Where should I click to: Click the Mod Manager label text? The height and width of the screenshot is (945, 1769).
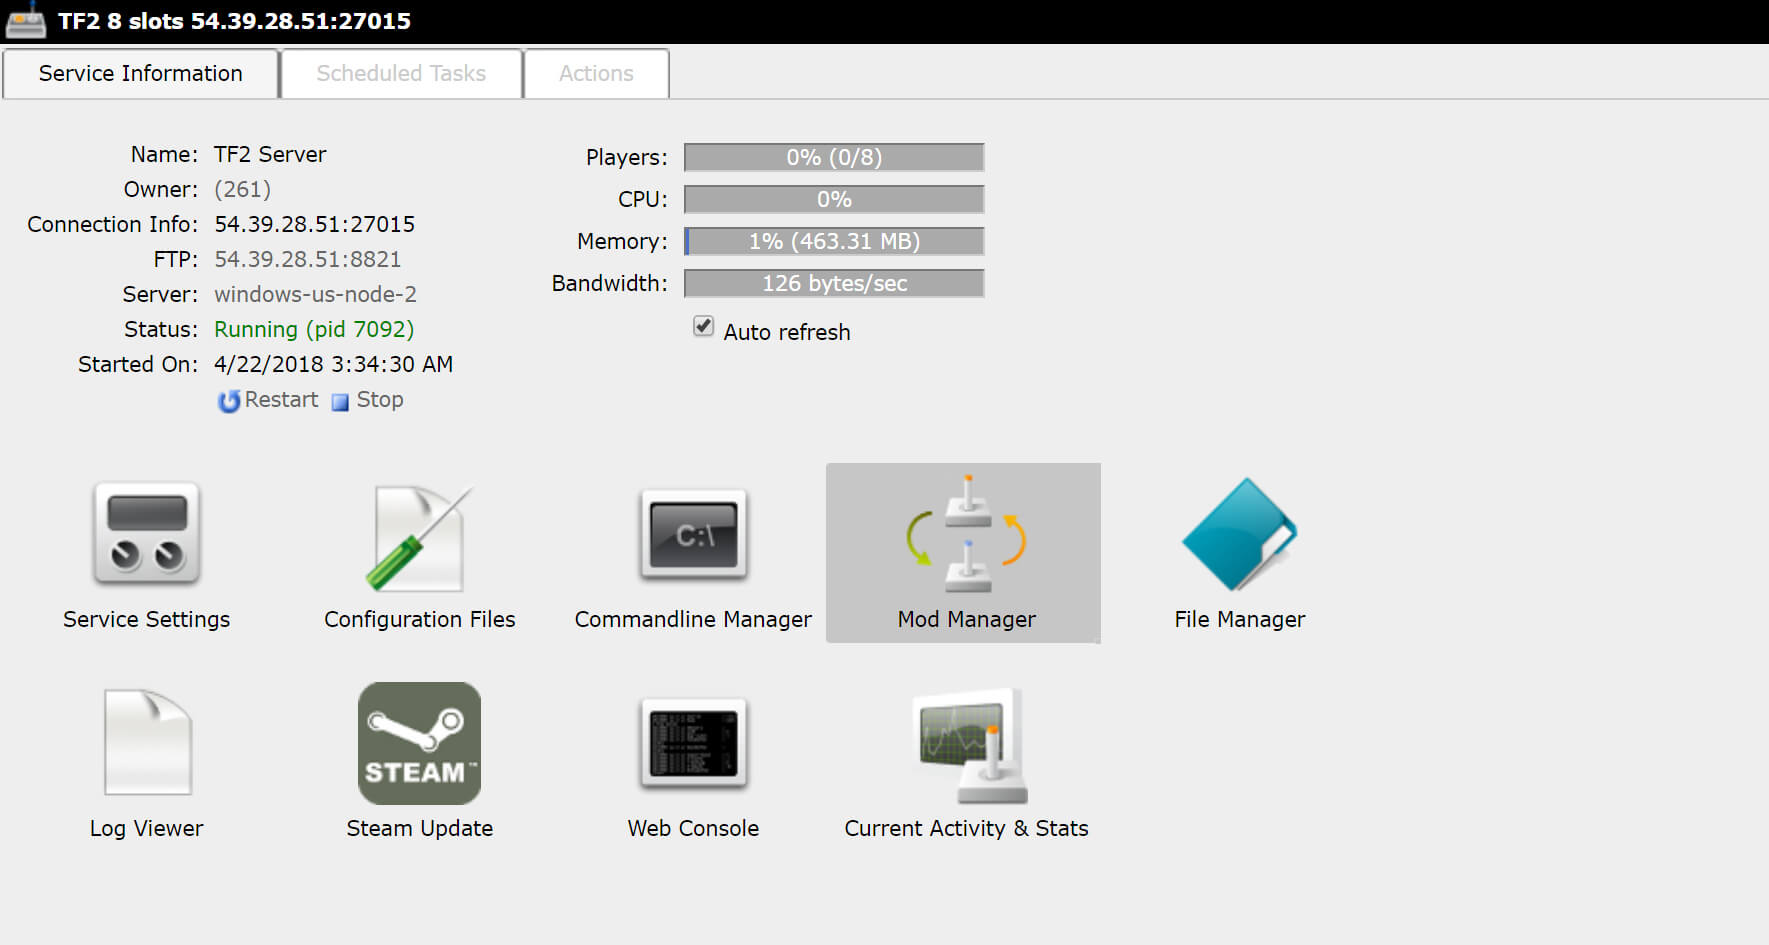point(966,620)
